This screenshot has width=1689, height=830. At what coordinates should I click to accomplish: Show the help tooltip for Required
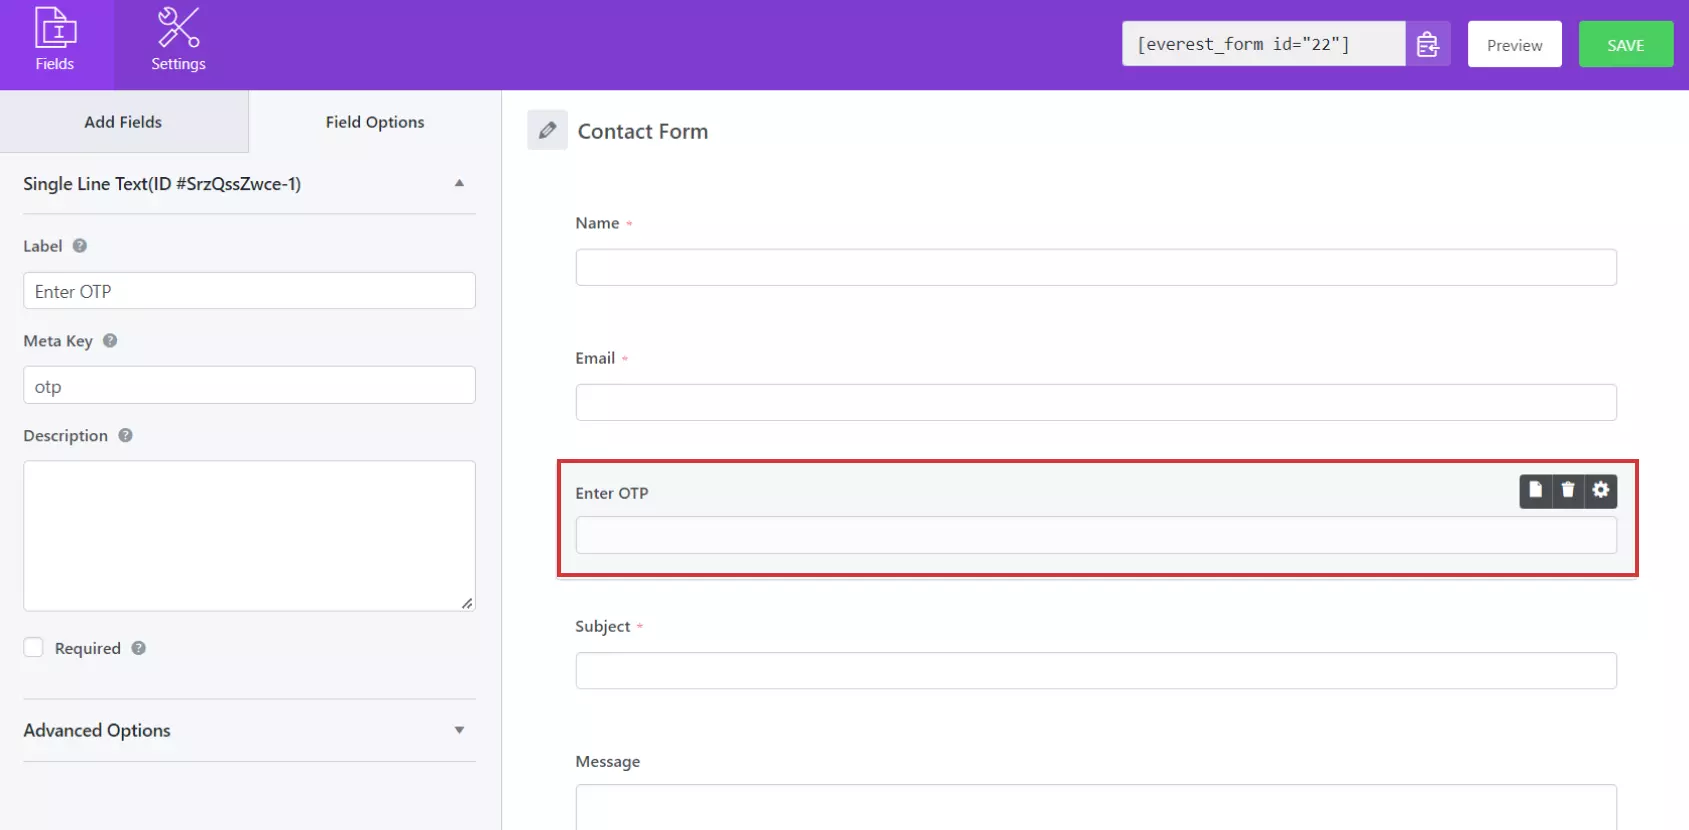(x=139, y=648)
